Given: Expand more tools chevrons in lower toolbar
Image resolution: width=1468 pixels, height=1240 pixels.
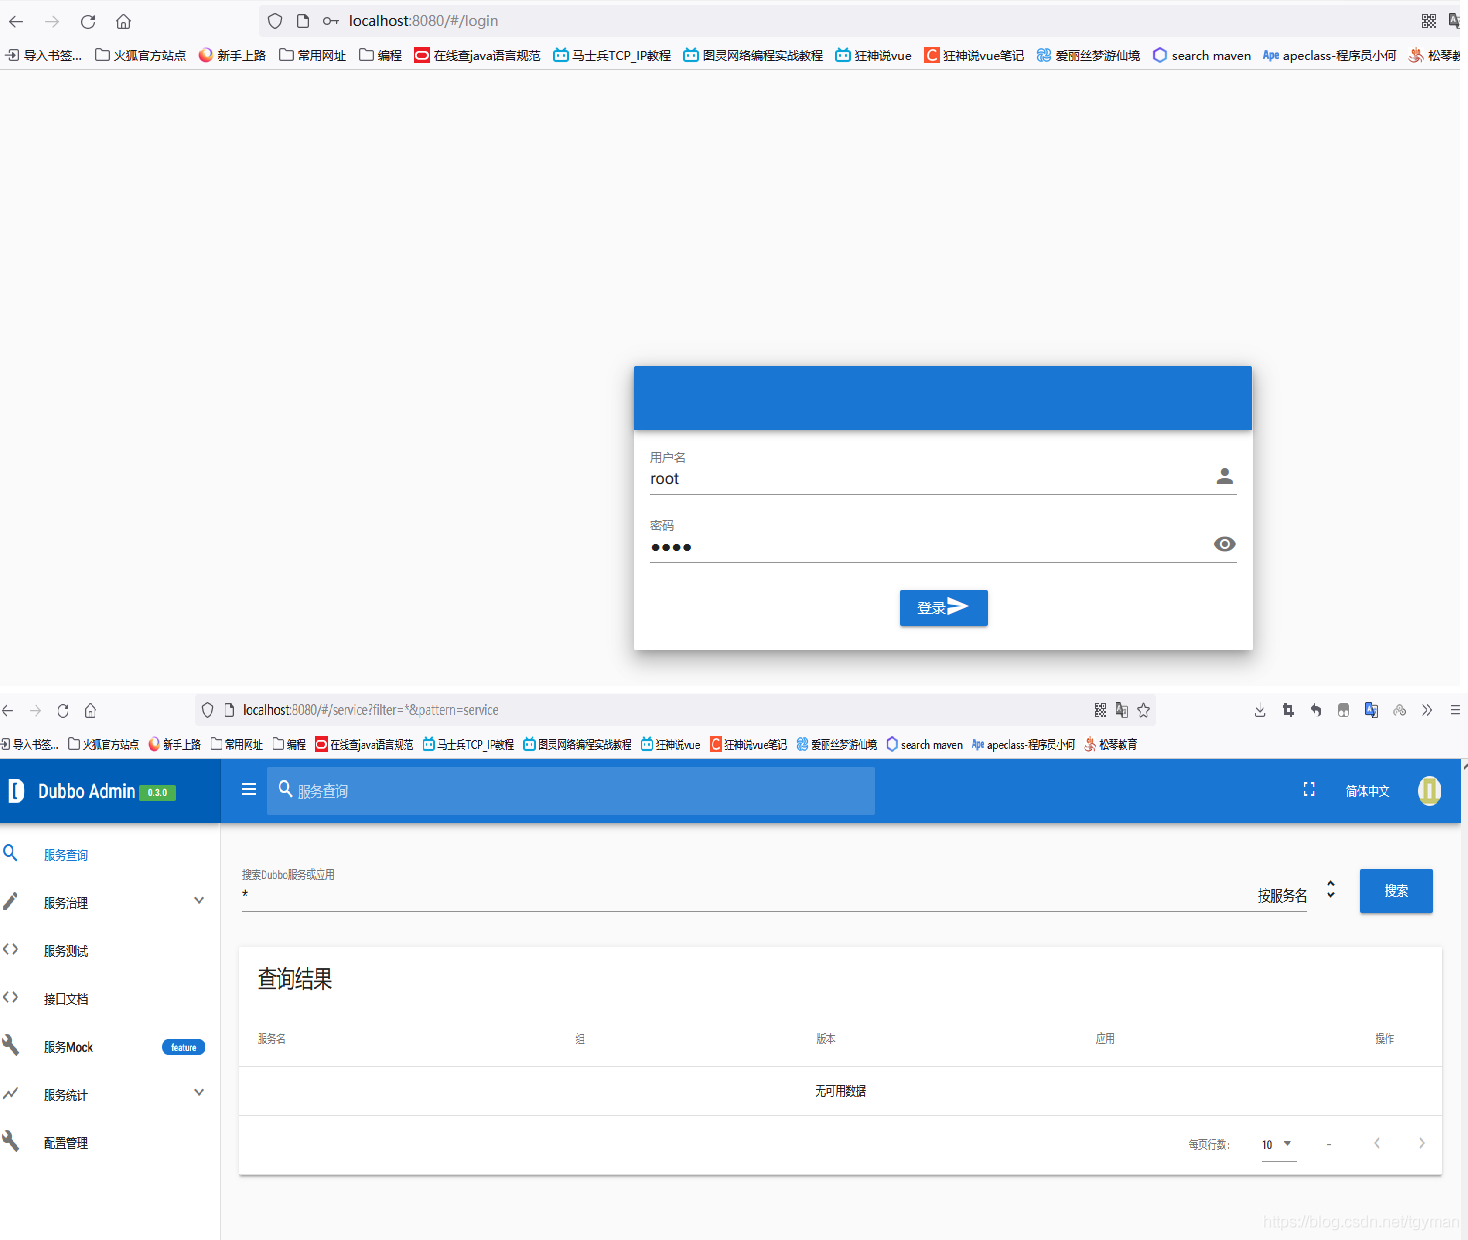Looking at the screenshot, I should 1427,710.
